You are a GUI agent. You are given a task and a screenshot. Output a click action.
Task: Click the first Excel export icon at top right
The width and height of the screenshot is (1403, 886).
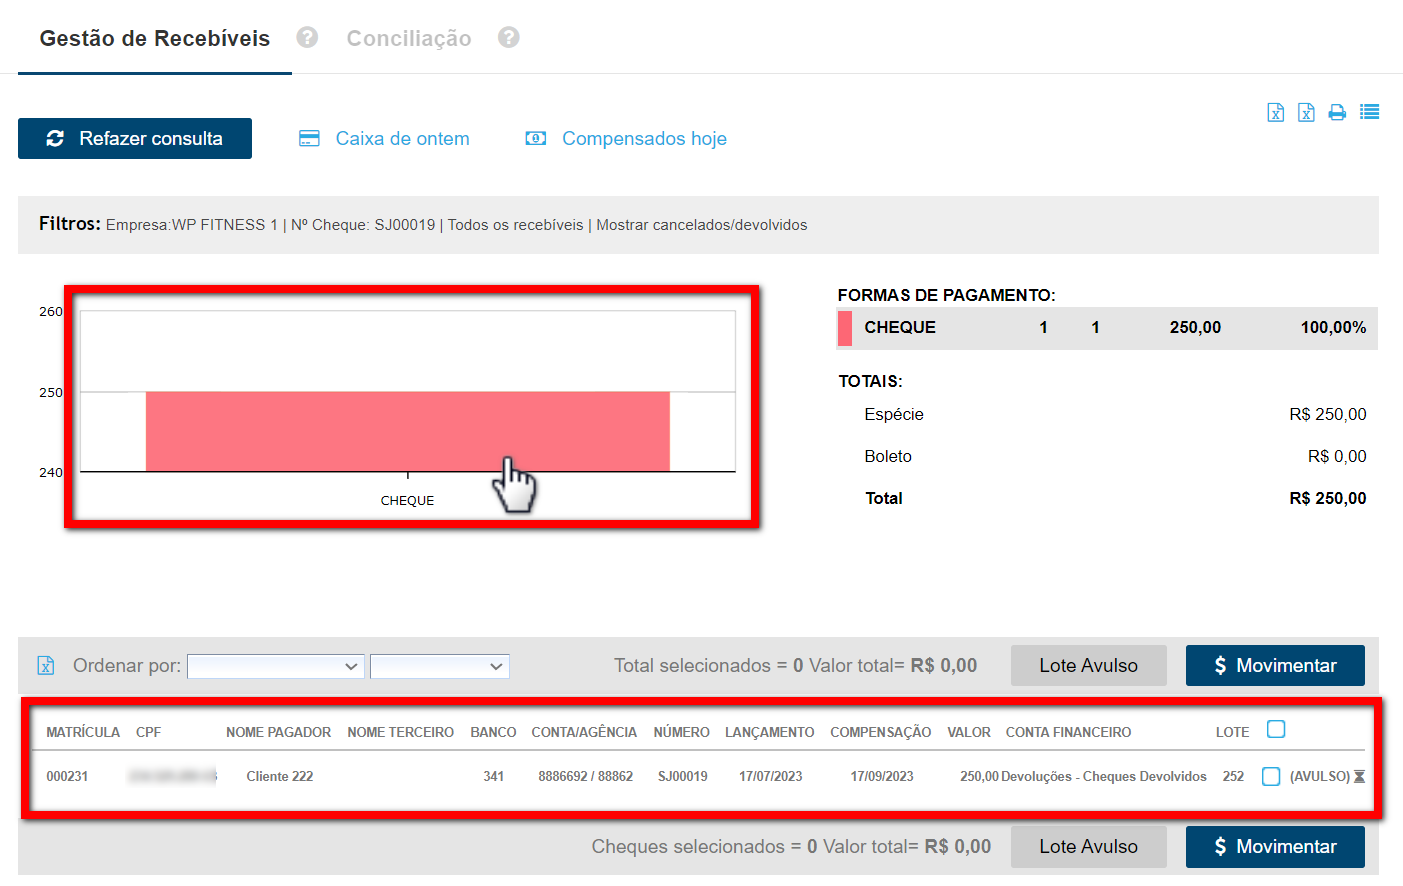(x=1275, y=112)
